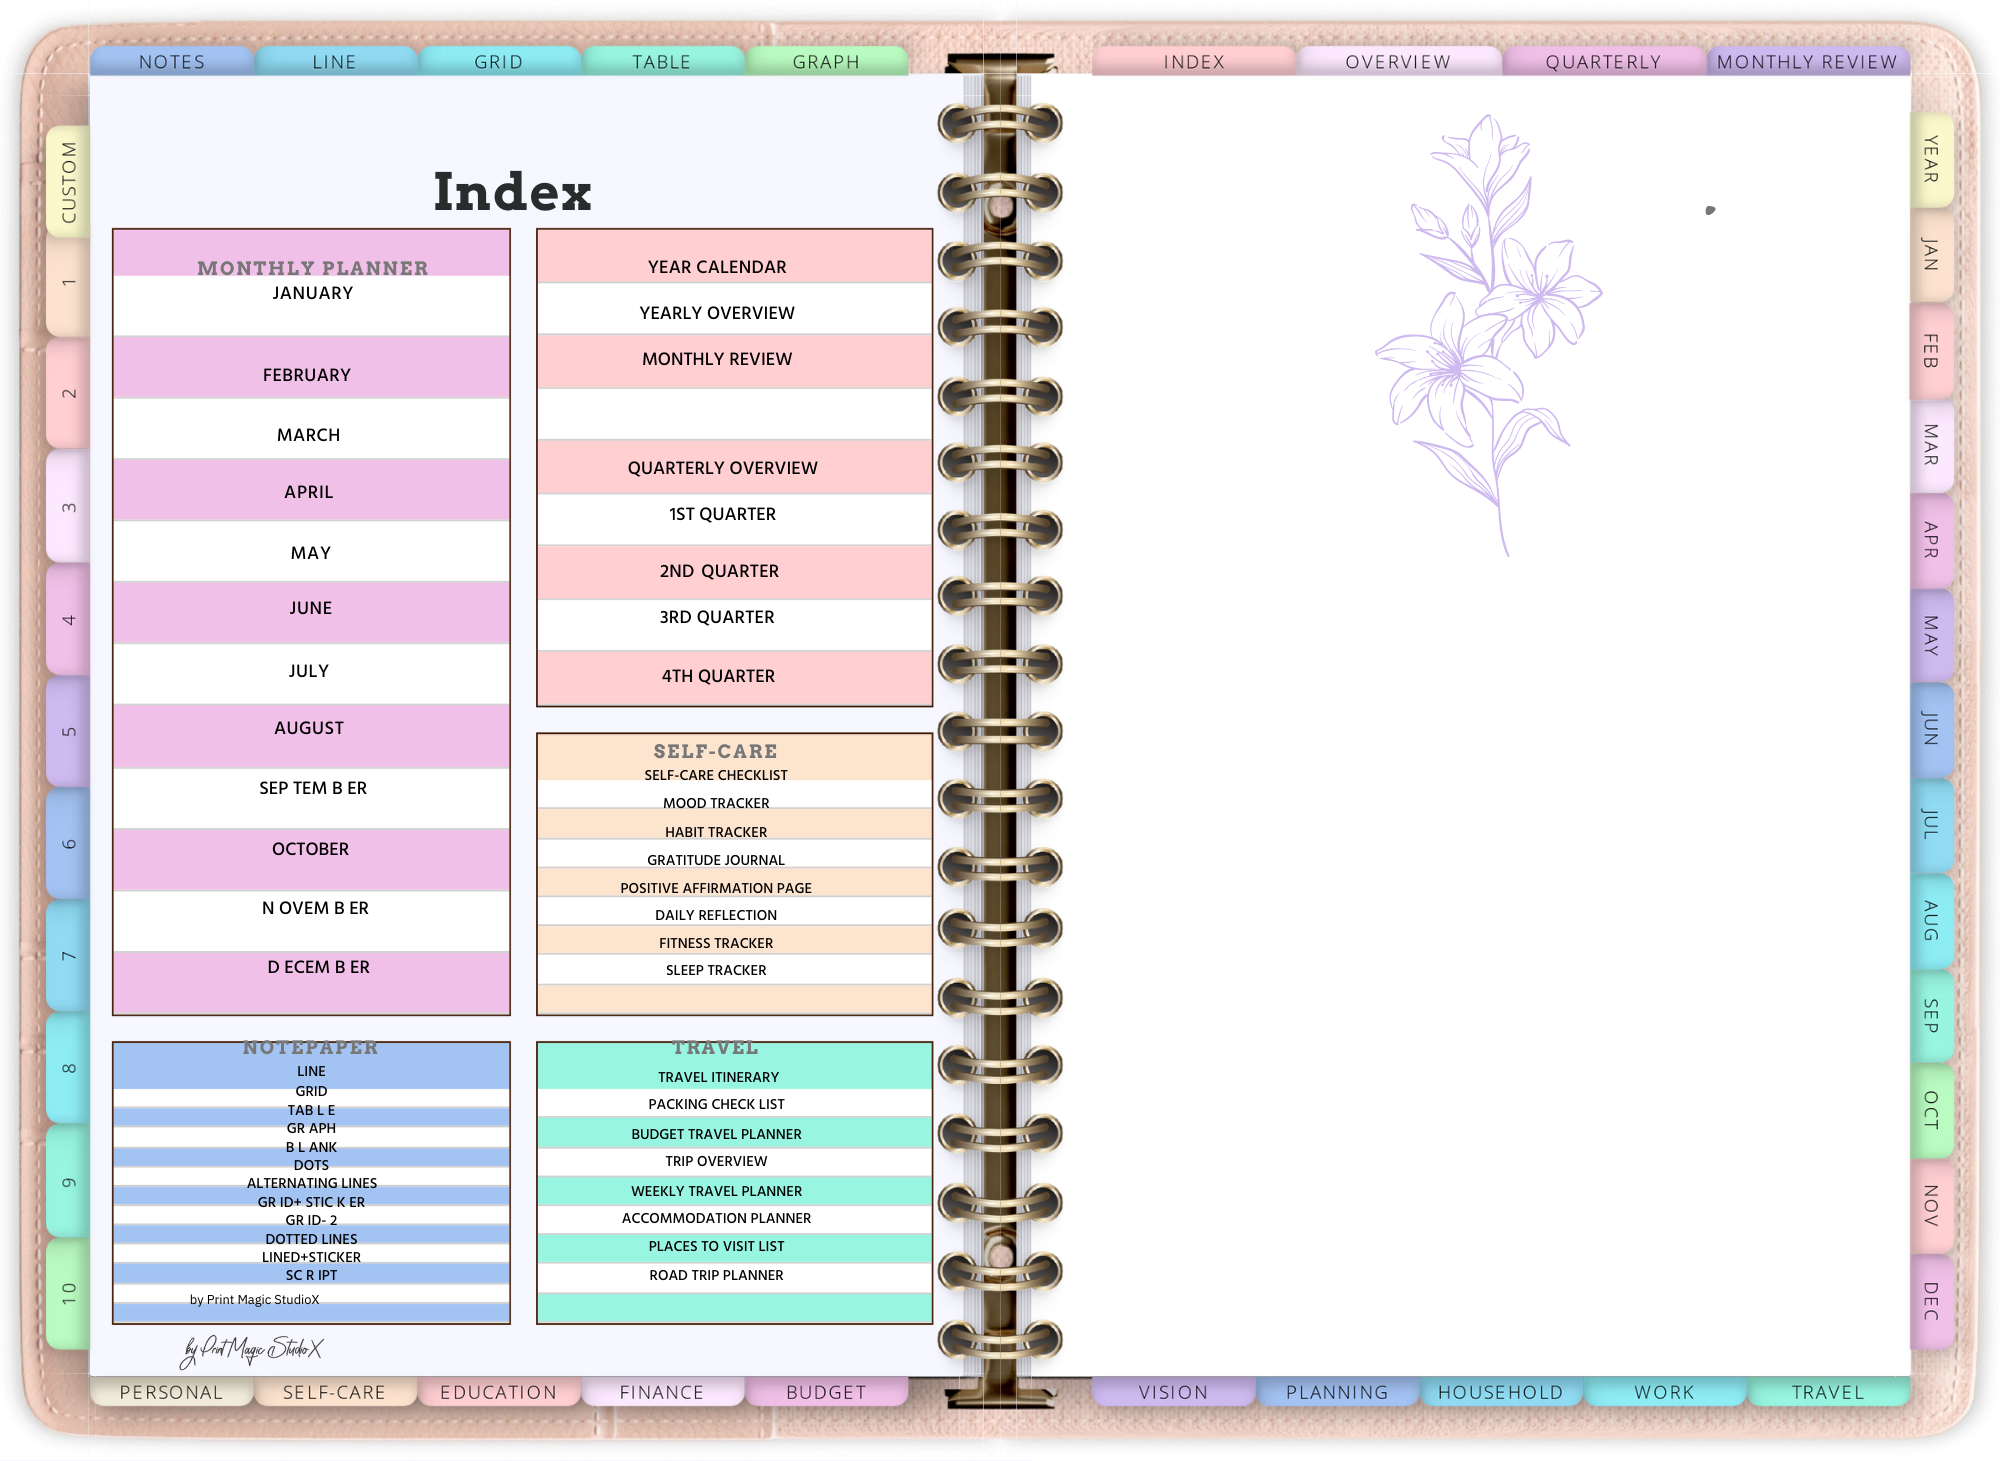Click the purple lily flower illustration
Image resolution: width=2000 pixels, height=1461 pixels.
tap(1488, 330)
